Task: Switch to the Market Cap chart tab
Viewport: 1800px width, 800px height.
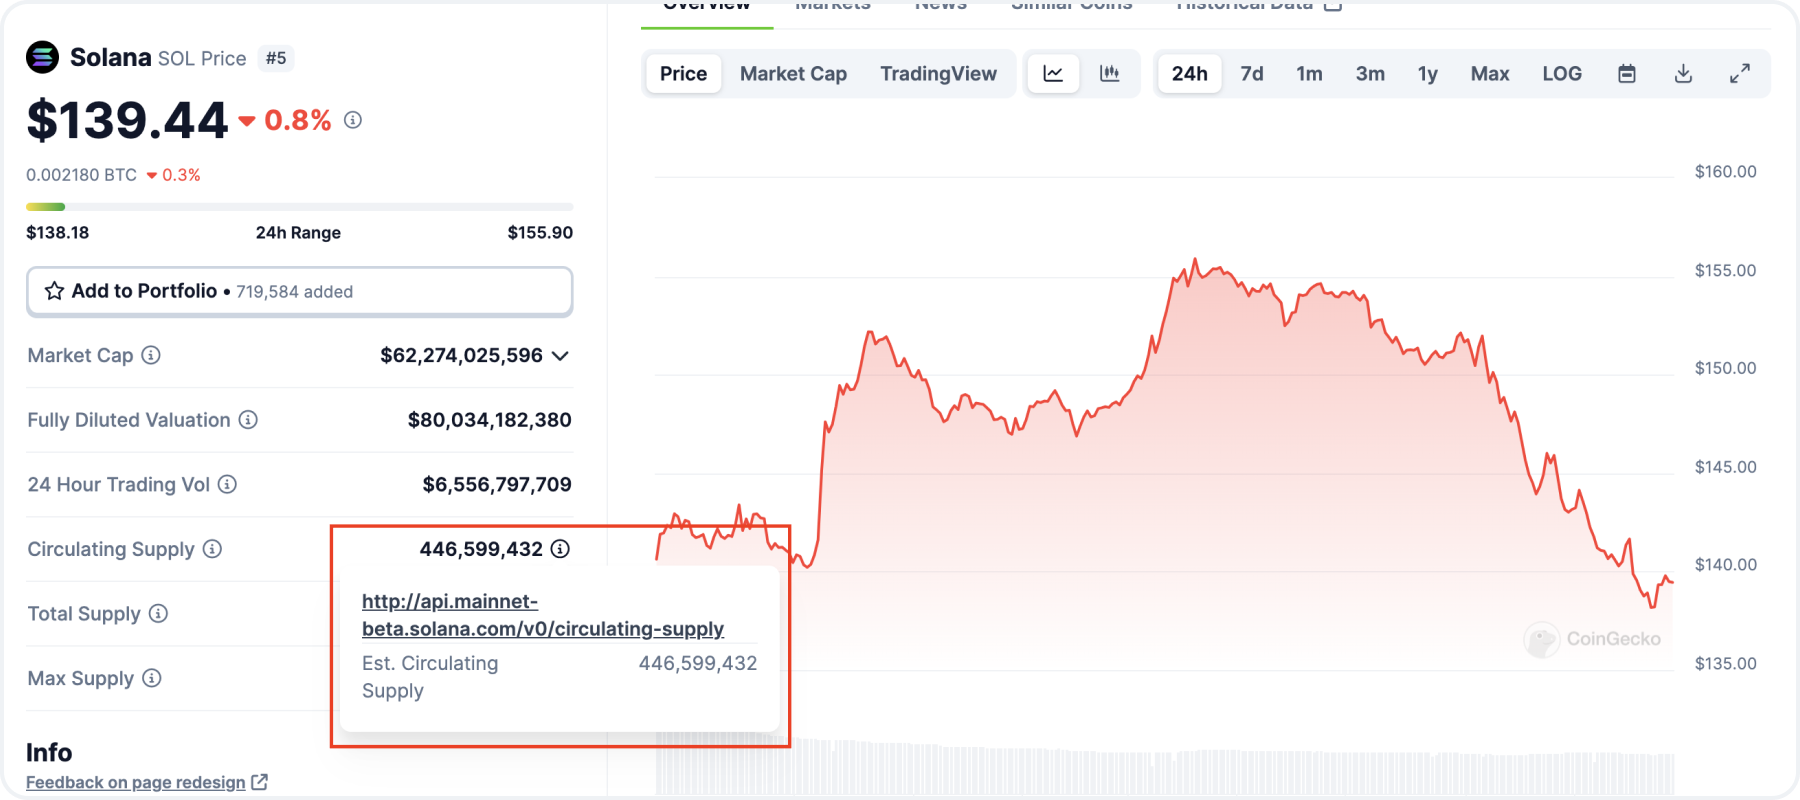Action: pyautogui.click(x=793, y=74)
